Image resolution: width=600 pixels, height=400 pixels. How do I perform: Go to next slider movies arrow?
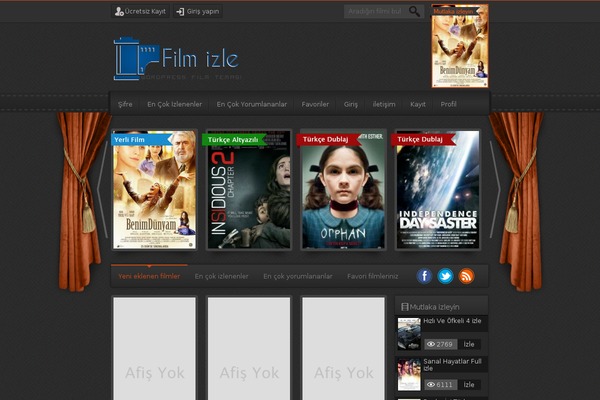coord(496,189)
